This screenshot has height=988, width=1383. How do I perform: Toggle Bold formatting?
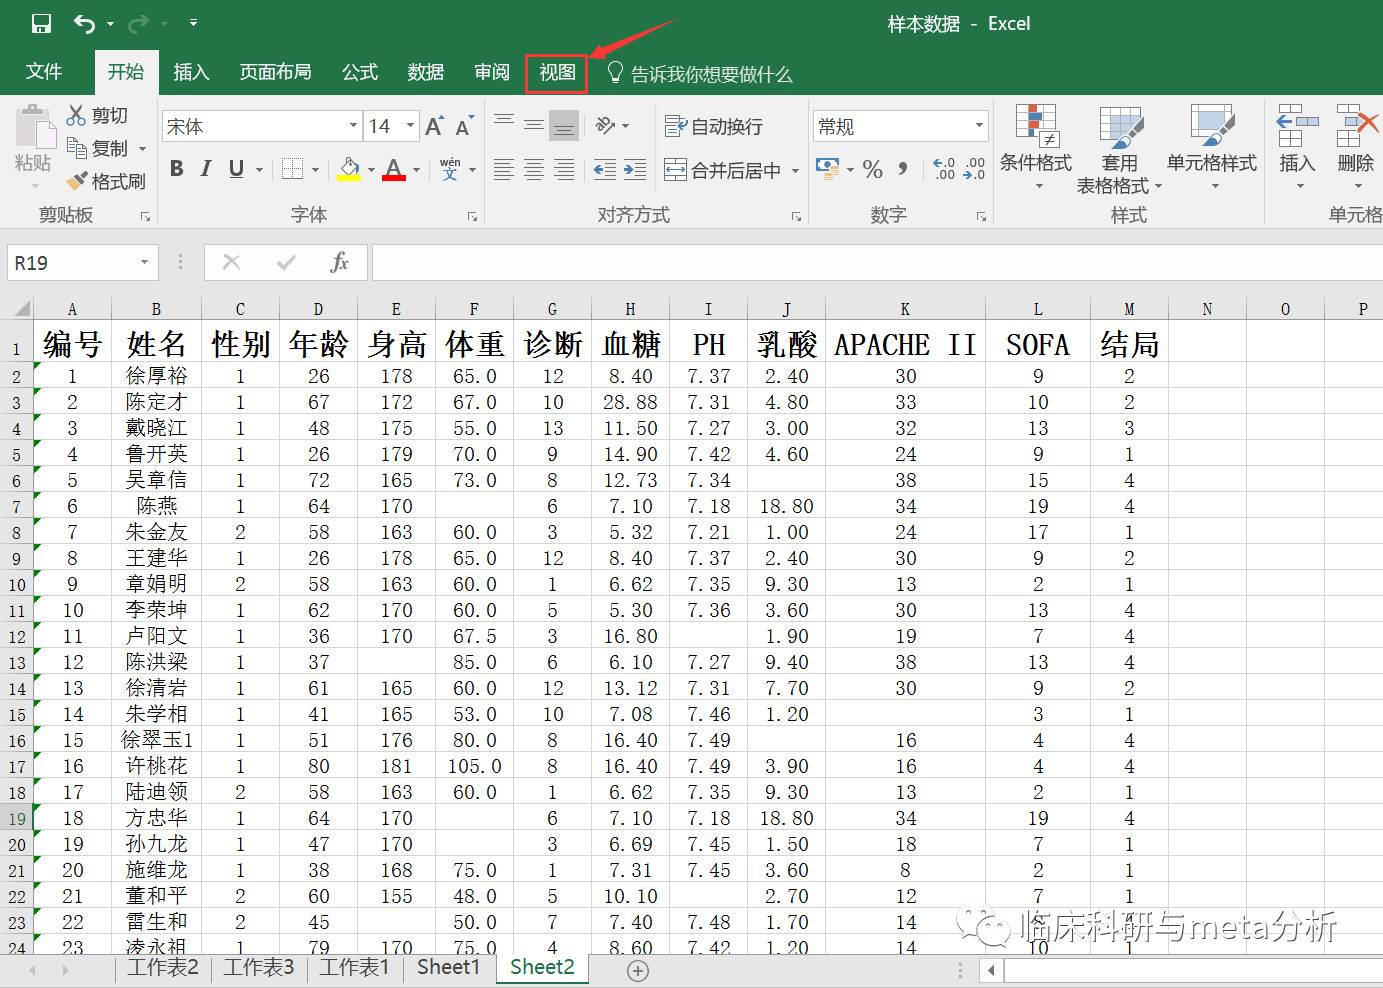177,169
